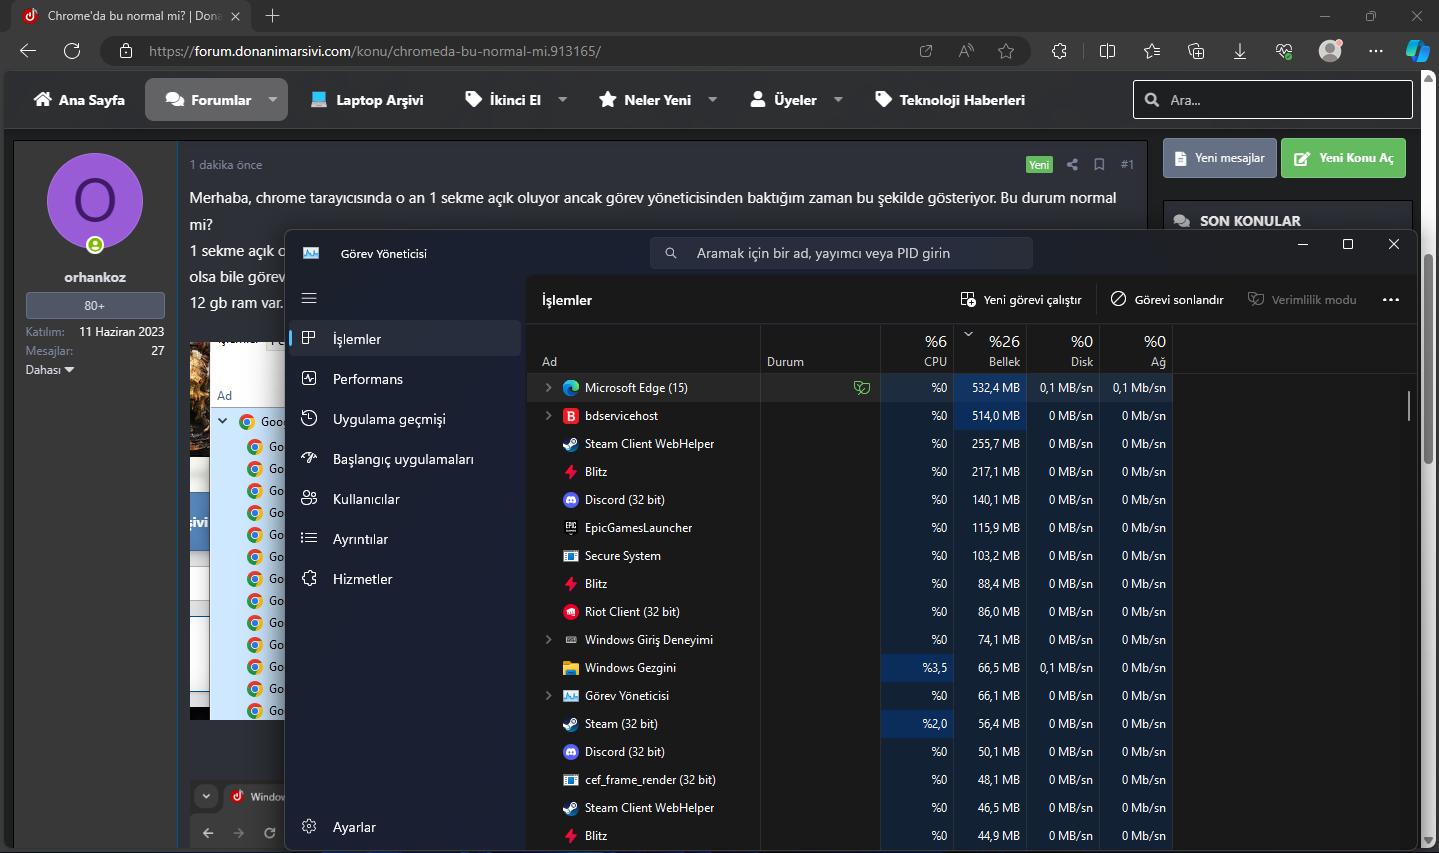Click the EpicGamesLauncher process icon
This screenshot has width=1439, height=853.
coord(571,528)
